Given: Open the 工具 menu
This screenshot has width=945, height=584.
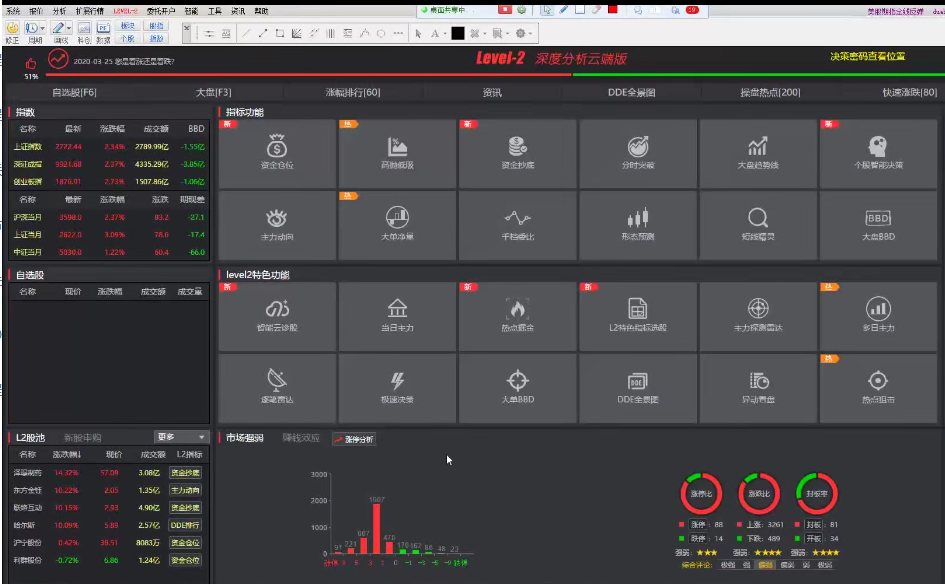Looking at the screenshot, I should (215, 11).
